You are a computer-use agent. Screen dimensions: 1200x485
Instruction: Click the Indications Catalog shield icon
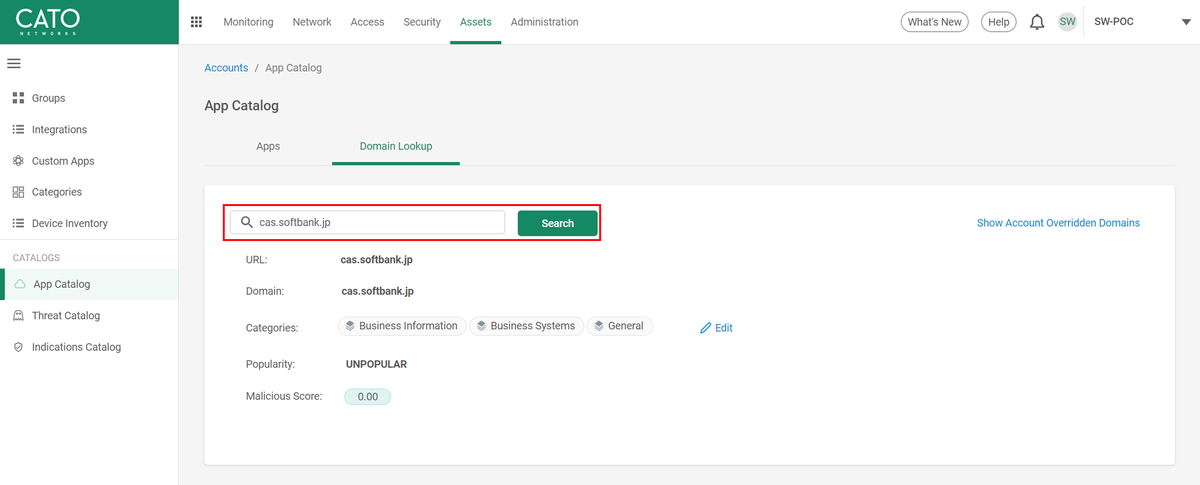tap(18, 347)
